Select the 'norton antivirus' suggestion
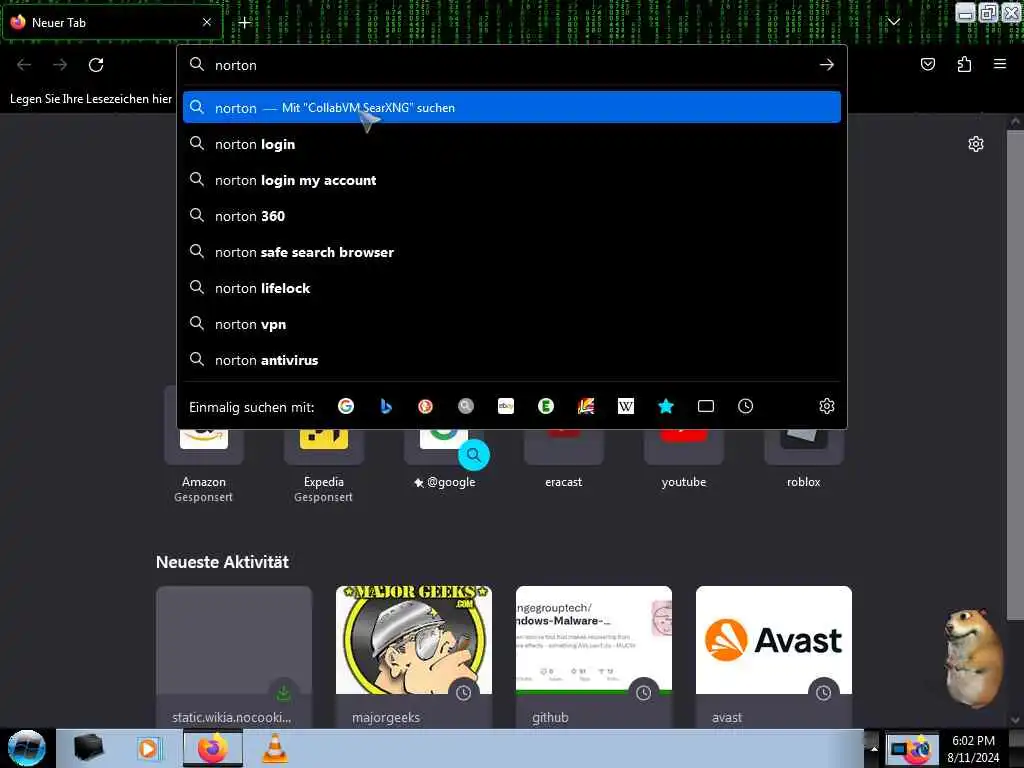1024x768 pixels. 511,360
